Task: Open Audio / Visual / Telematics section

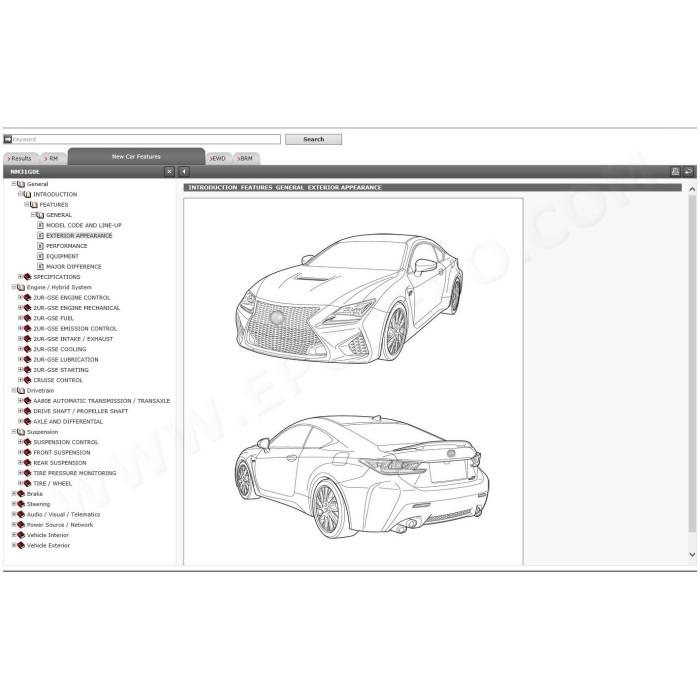Action: [x=63, y=514]
